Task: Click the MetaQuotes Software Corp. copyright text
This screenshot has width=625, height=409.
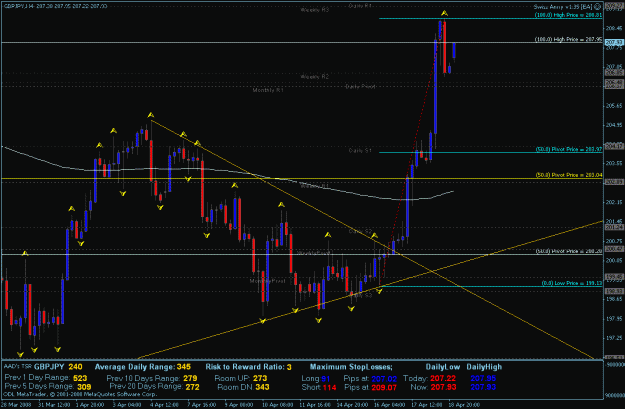Action: tap(81, 395)
